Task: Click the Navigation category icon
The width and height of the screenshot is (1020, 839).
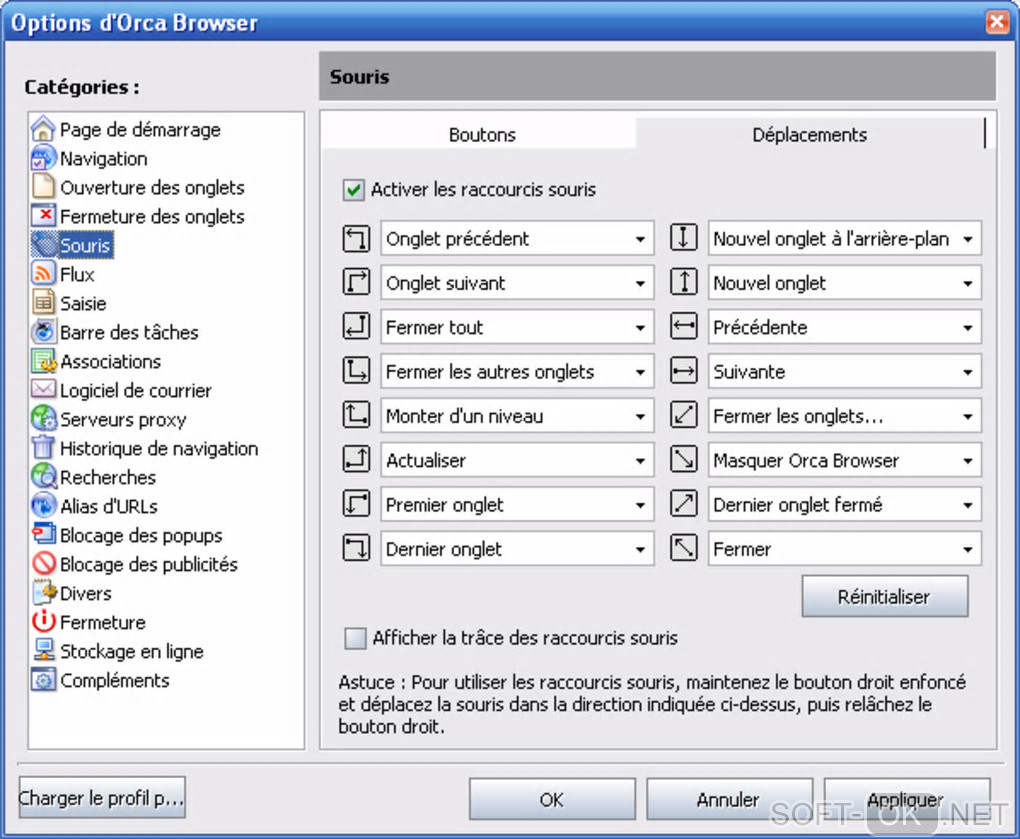Action: 43,158
